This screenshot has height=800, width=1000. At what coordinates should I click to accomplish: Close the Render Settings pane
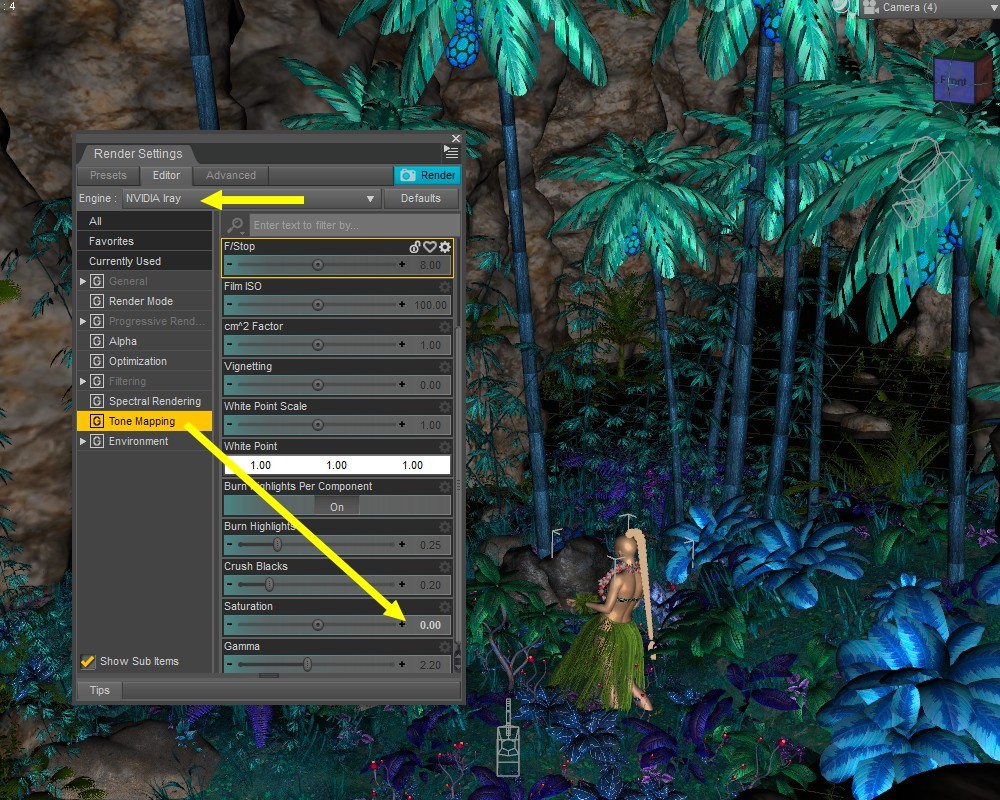[456, 138]
